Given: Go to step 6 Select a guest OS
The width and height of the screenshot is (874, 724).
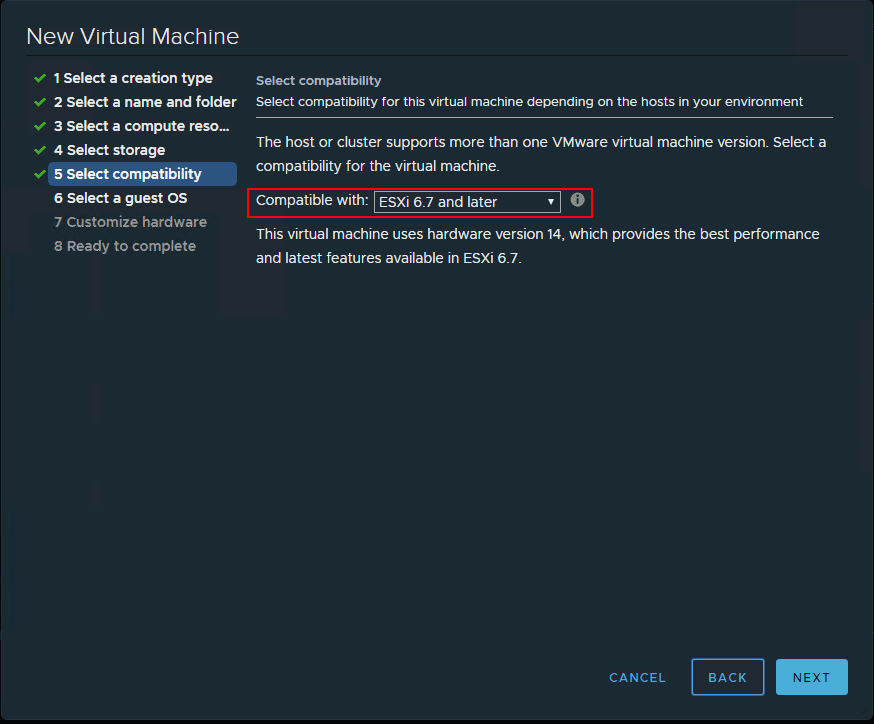Looking at the screenshot, I should (x=121, y=198).
